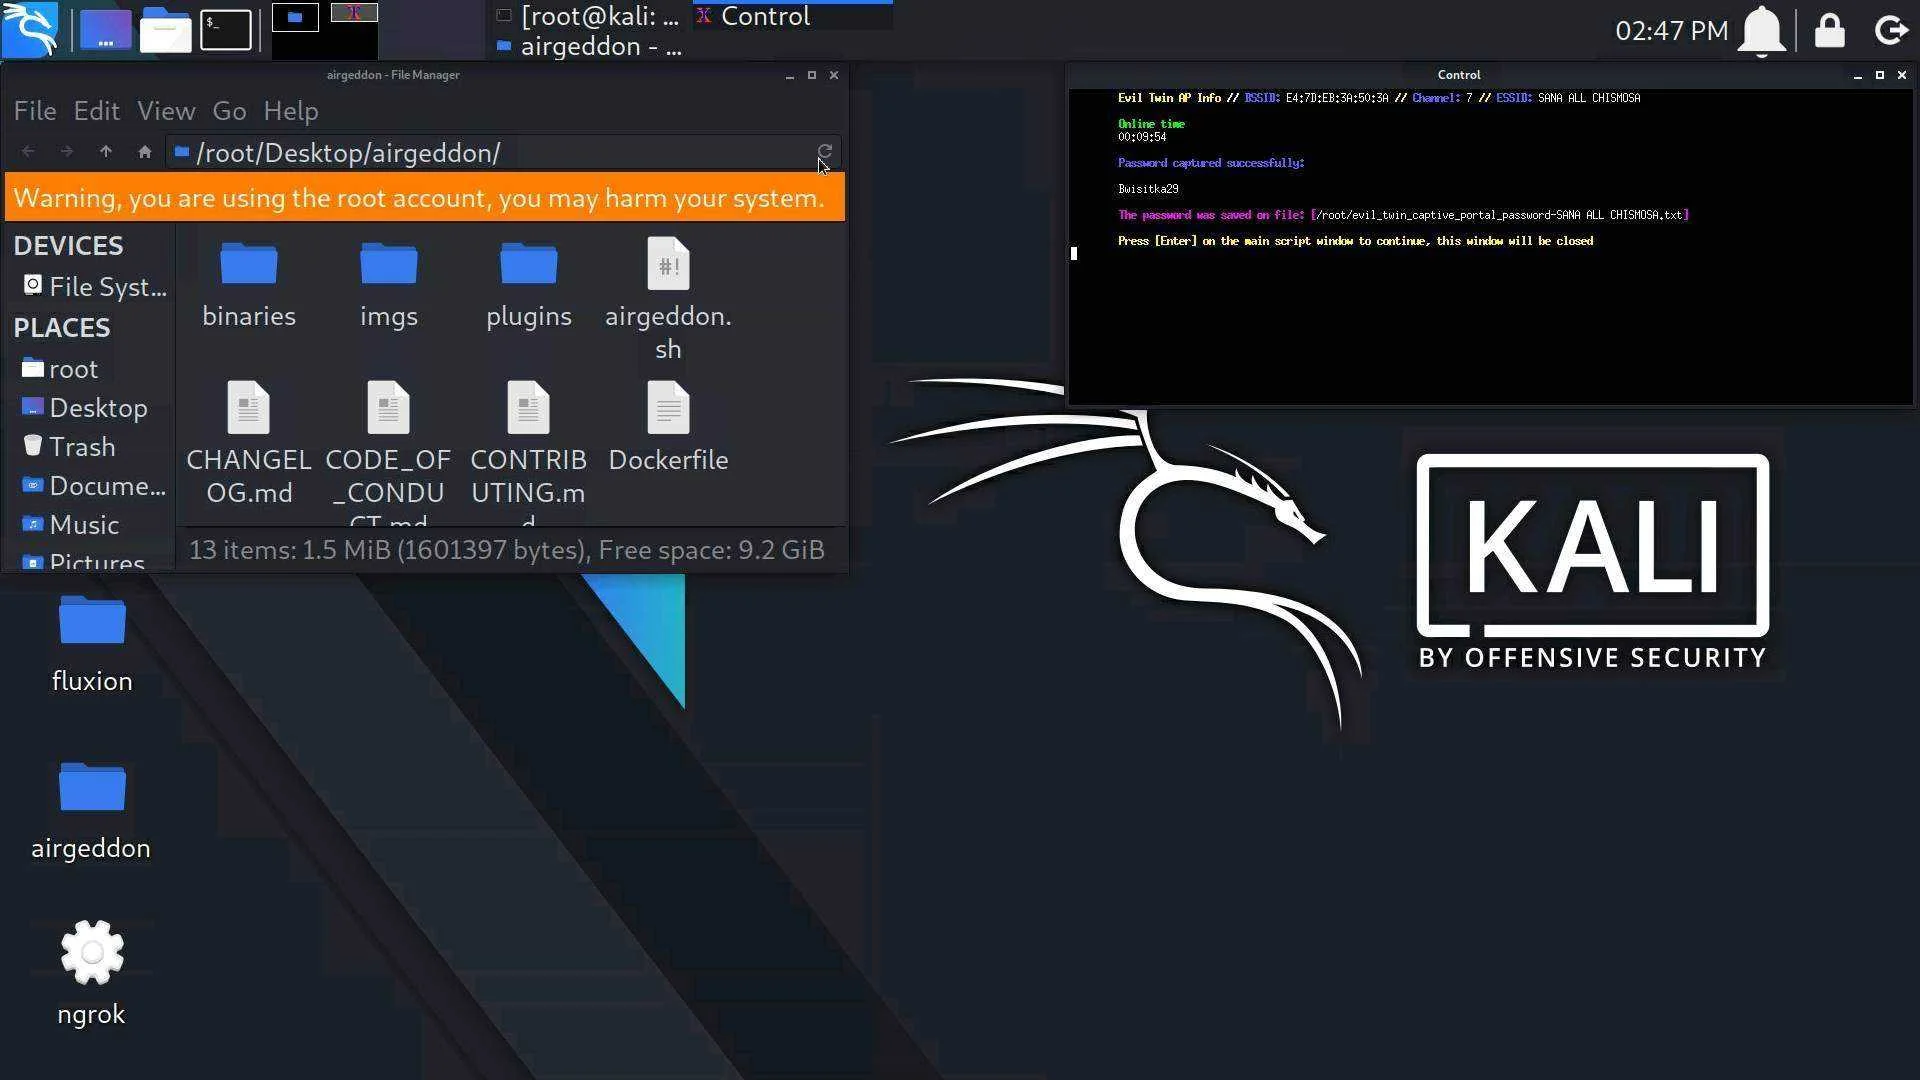Click the saved password file path text
Screen dimensions: 1920x1080
[1500, 215]
